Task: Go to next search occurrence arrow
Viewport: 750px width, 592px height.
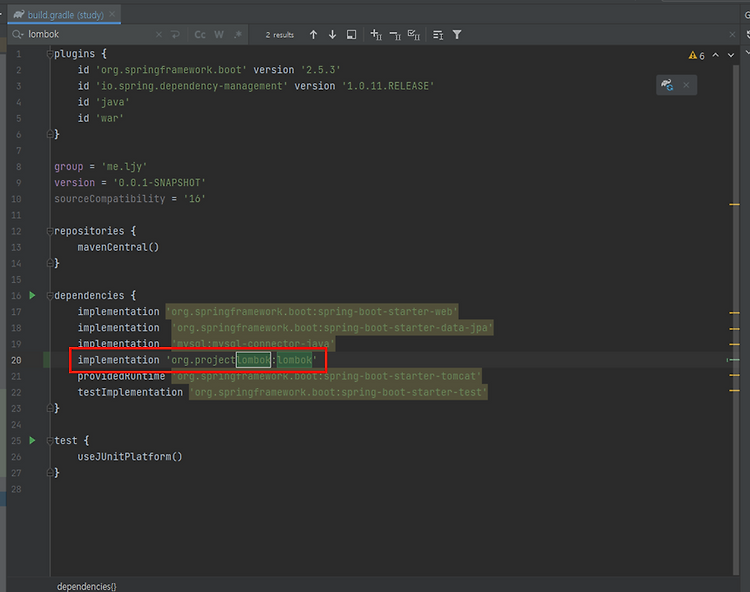Action: [332, 35]
